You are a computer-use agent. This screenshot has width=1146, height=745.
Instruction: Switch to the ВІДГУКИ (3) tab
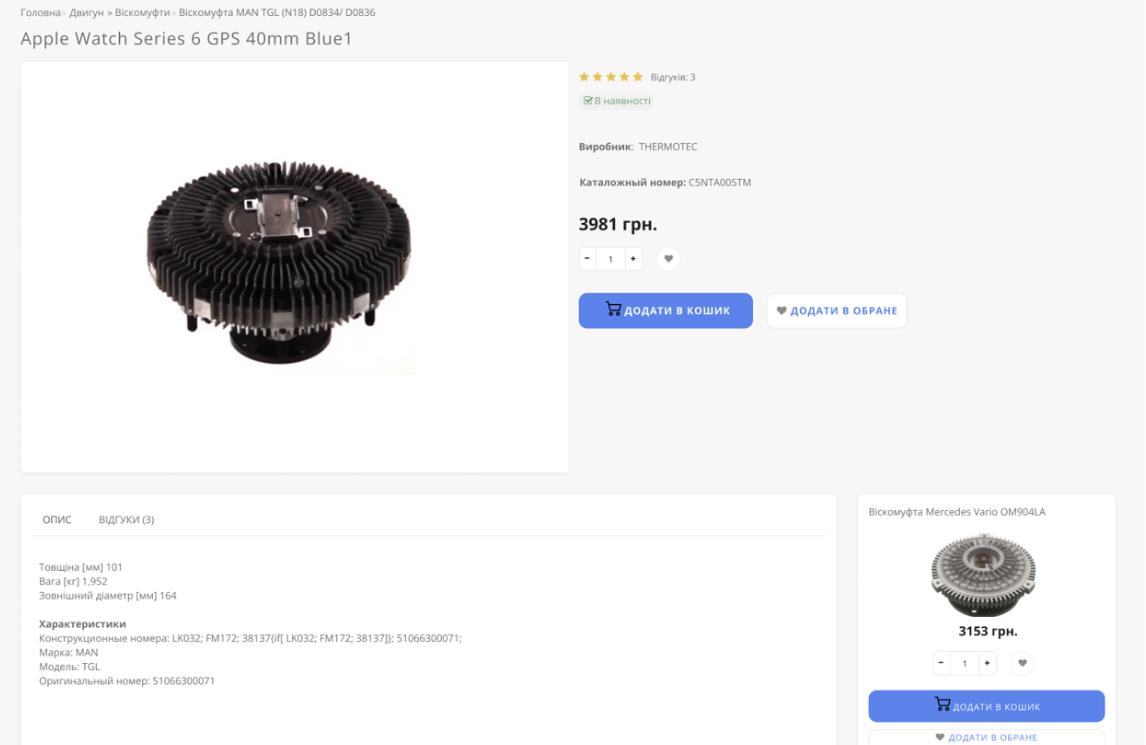[126, 520]
